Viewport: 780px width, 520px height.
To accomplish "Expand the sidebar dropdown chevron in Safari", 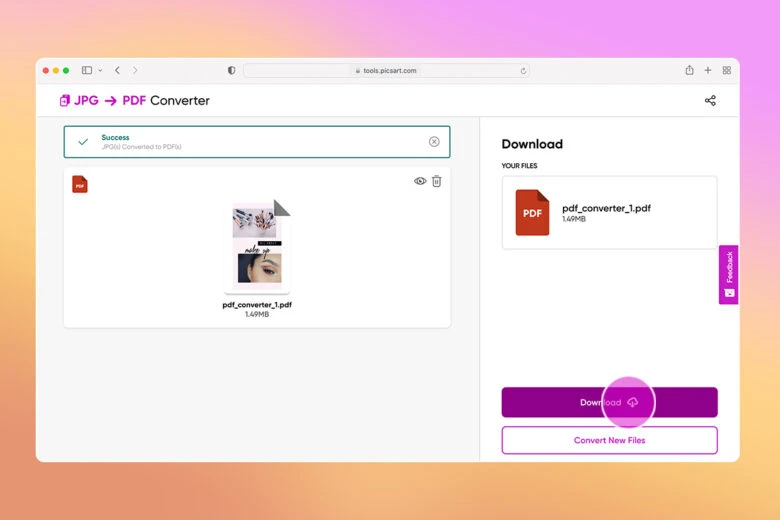I will pos(100,70).
